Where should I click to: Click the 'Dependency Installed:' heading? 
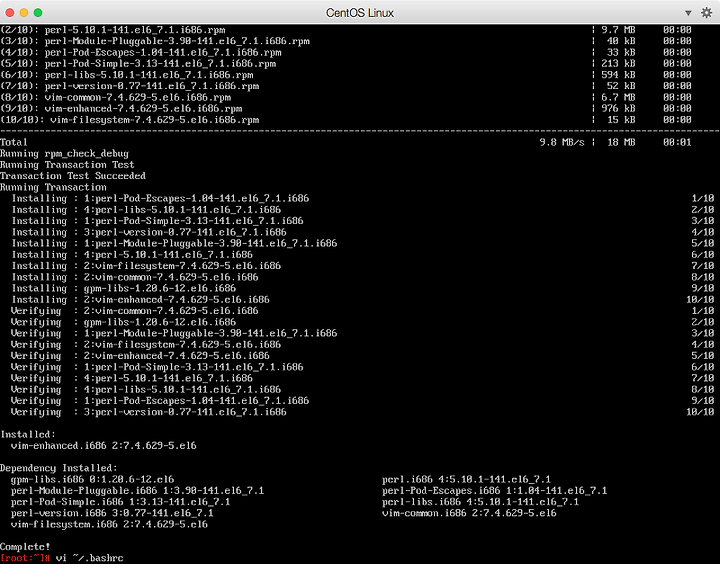59,468
